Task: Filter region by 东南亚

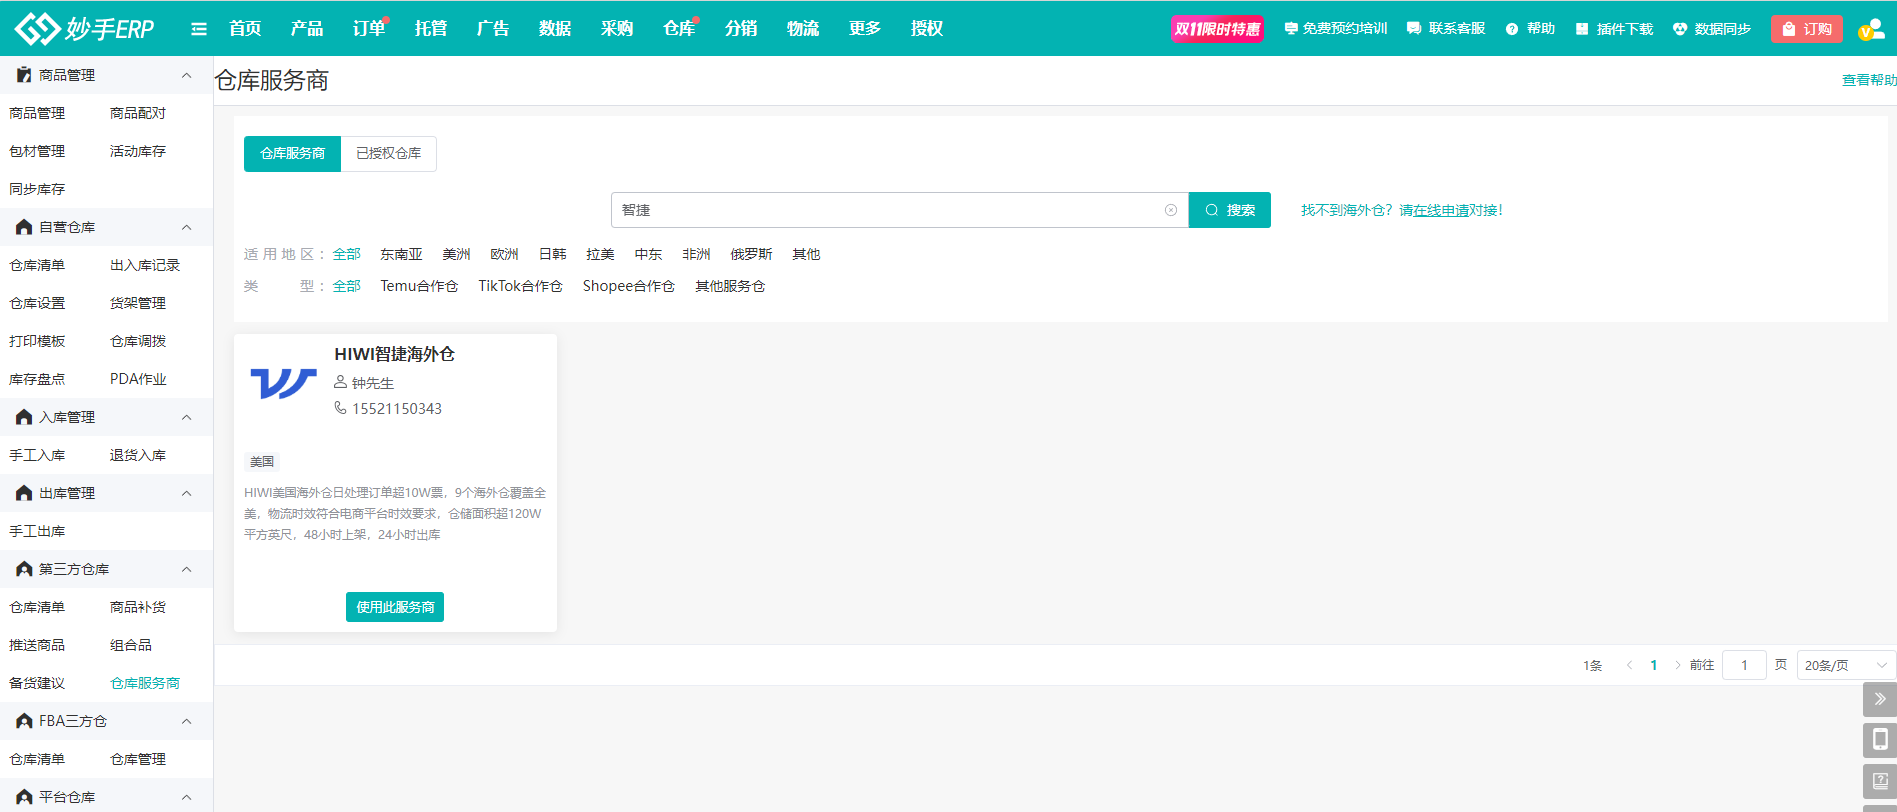Action: click(401, 254)
